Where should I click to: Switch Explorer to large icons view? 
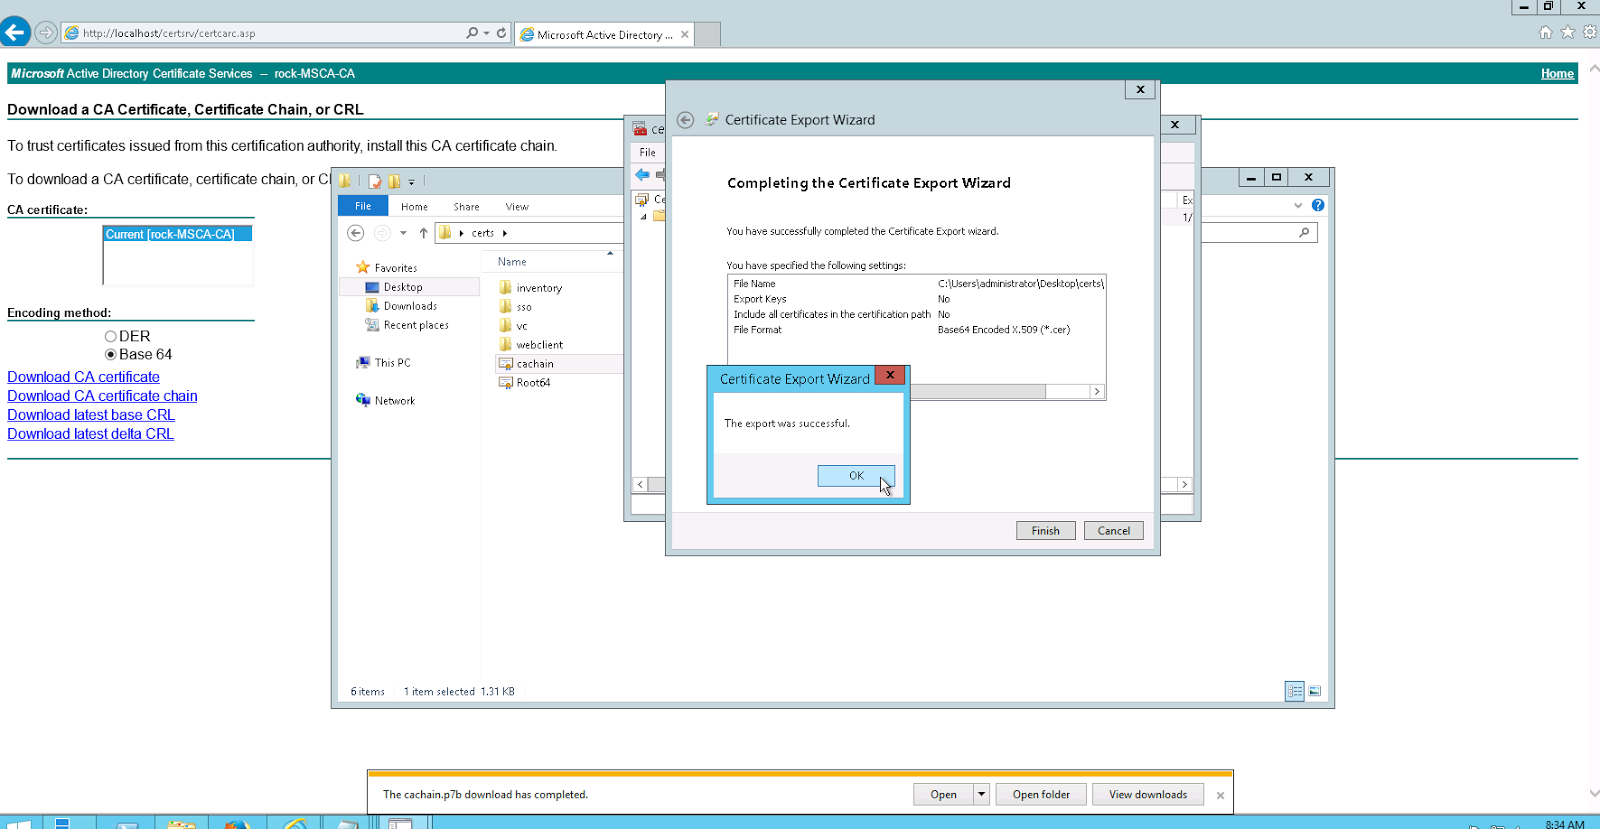click(x=1315, y=691)
